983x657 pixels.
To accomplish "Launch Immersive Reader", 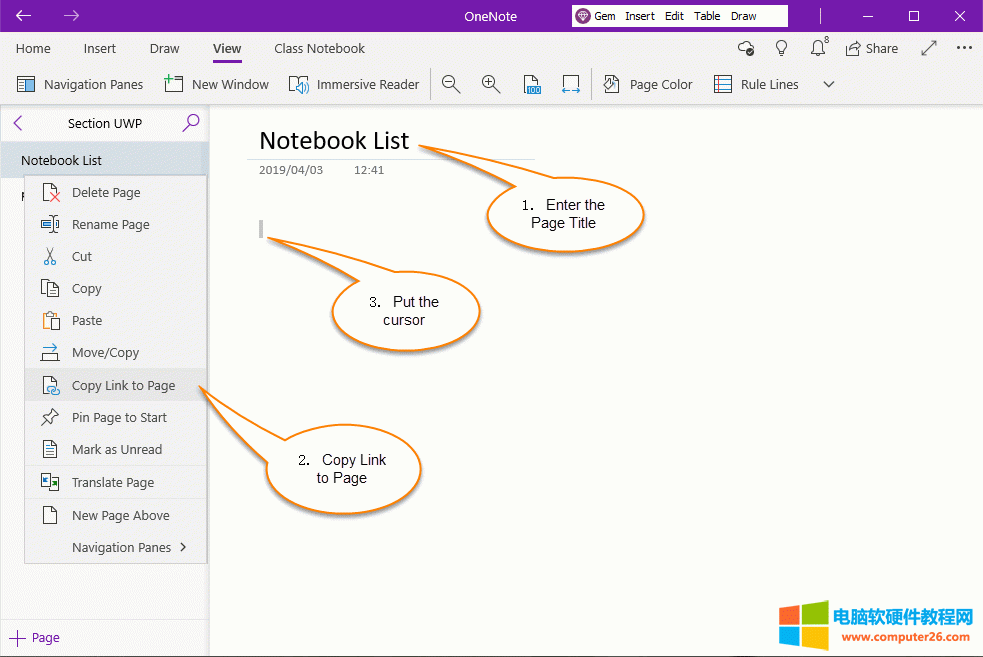I will (x=354, y=85).
